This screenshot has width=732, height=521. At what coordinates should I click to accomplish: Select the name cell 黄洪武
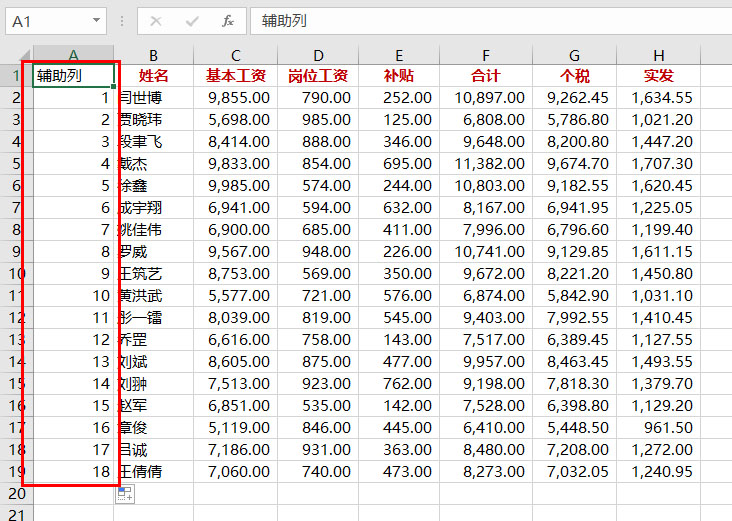click(x=154, y=296)
